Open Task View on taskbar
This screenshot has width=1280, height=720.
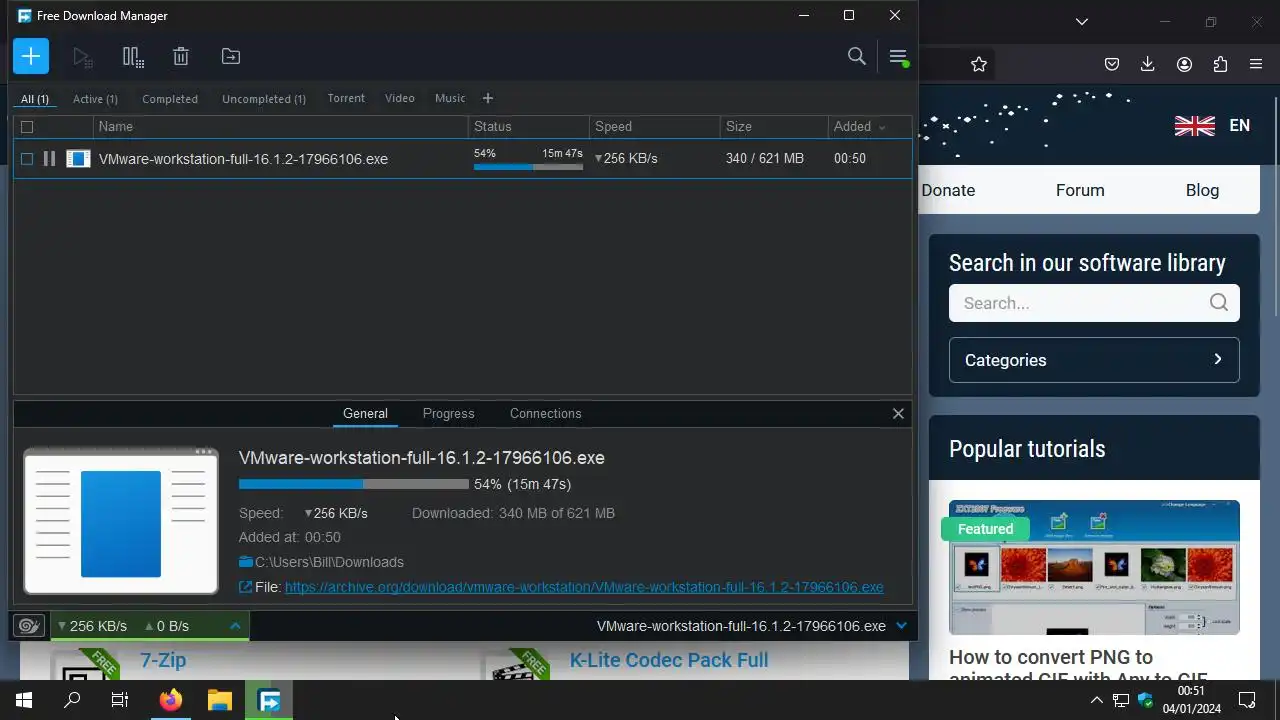click(x=120, y=700)
